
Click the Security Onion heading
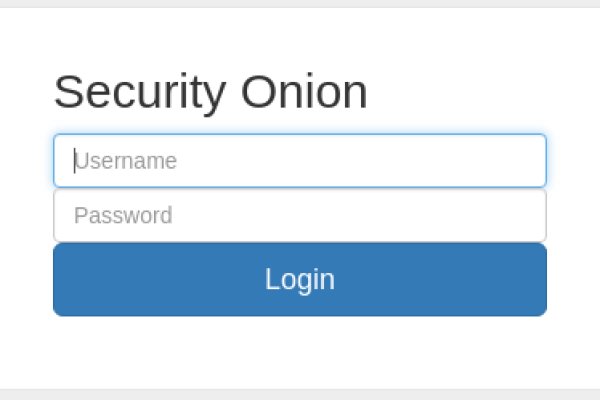click(210, 92)
